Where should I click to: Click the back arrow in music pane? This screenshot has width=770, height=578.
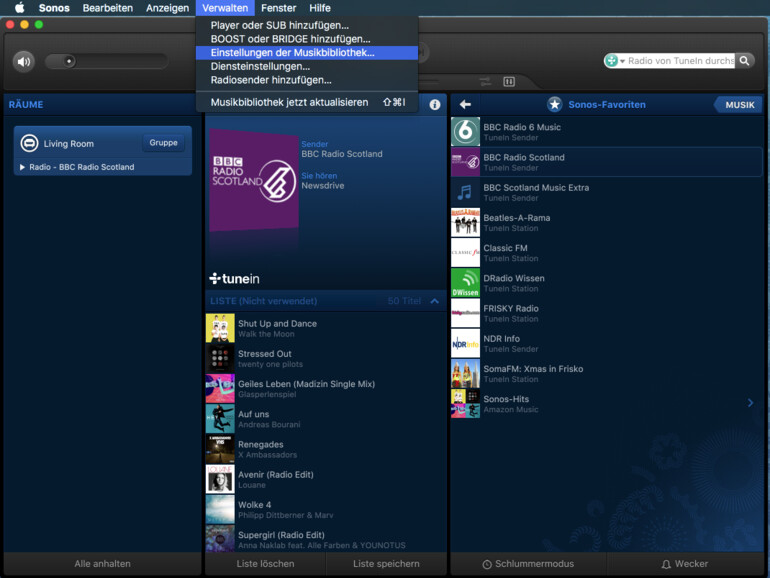coord(466,104)
